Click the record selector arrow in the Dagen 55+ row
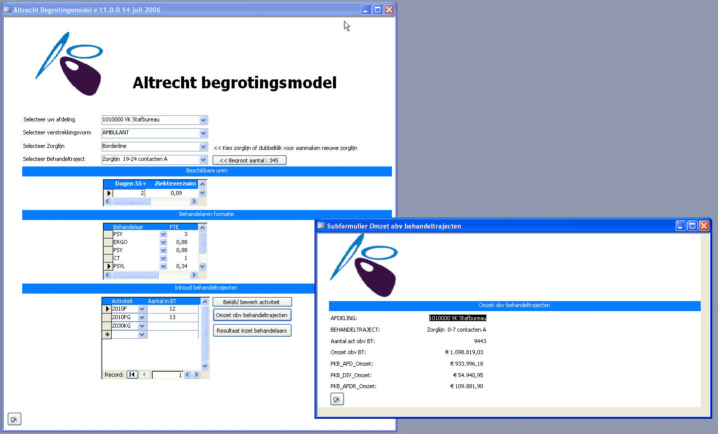Viewport: 718px width, 434px height. click(109, 193)
